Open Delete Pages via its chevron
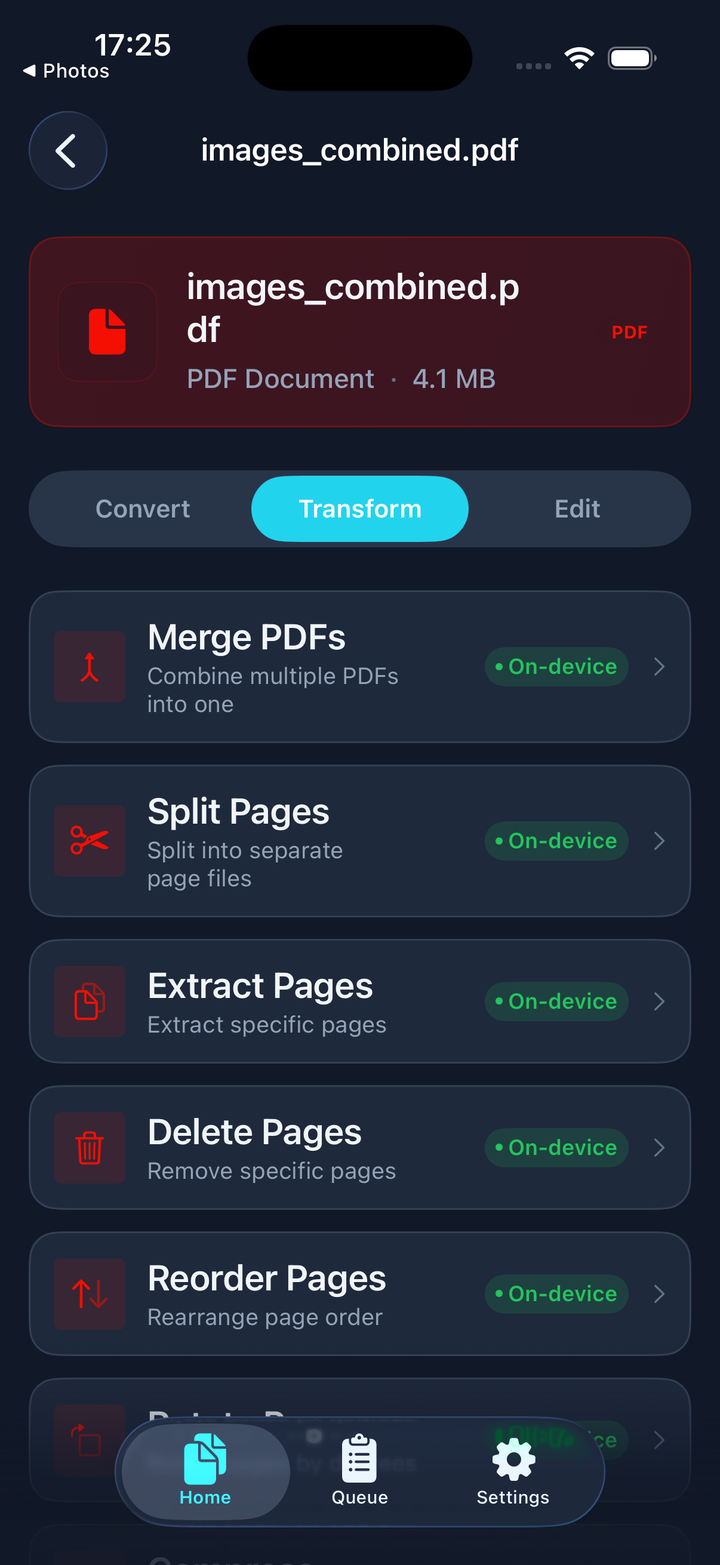This screenshot has height=1565, width=720. pyautogui.click(x=659, y=1148)
